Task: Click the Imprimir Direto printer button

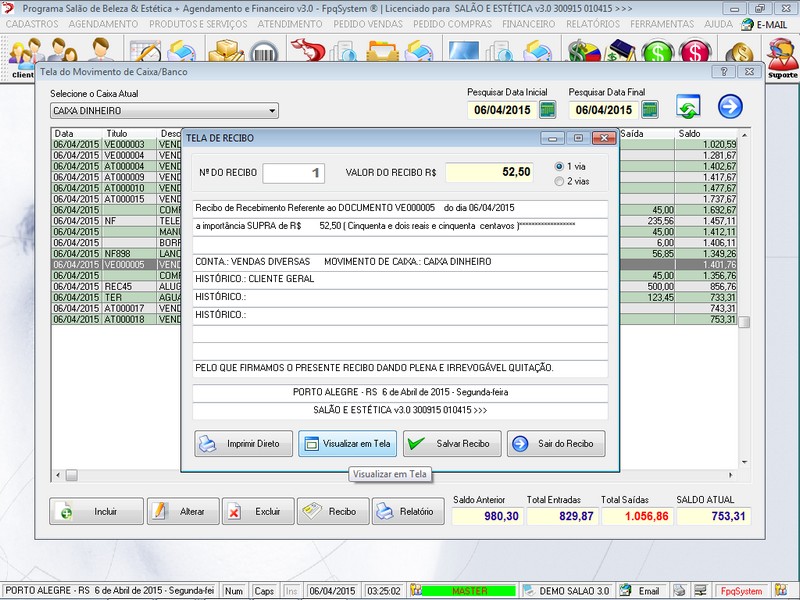Action: (x=243, y=444)
